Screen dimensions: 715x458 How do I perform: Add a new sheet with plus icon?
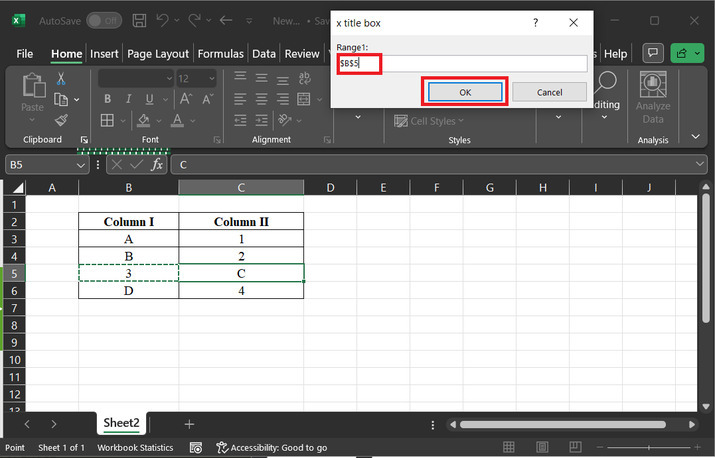pyautogui.click(x=189, y=424)
